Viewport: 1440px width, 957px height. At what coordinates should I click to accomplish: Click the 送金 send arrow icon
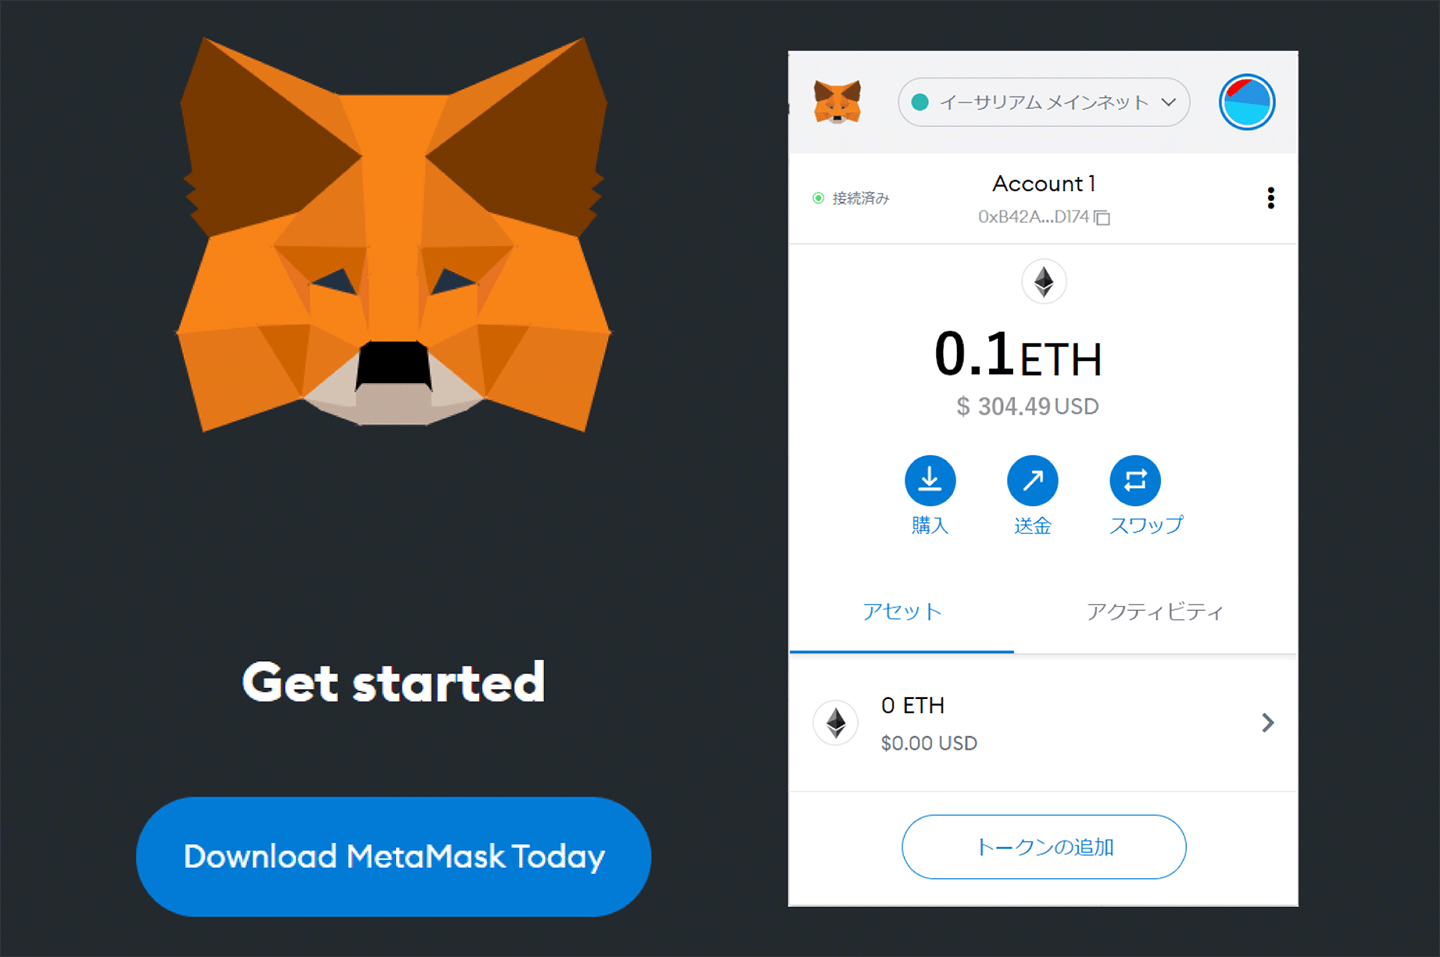tap(1033, 481)
